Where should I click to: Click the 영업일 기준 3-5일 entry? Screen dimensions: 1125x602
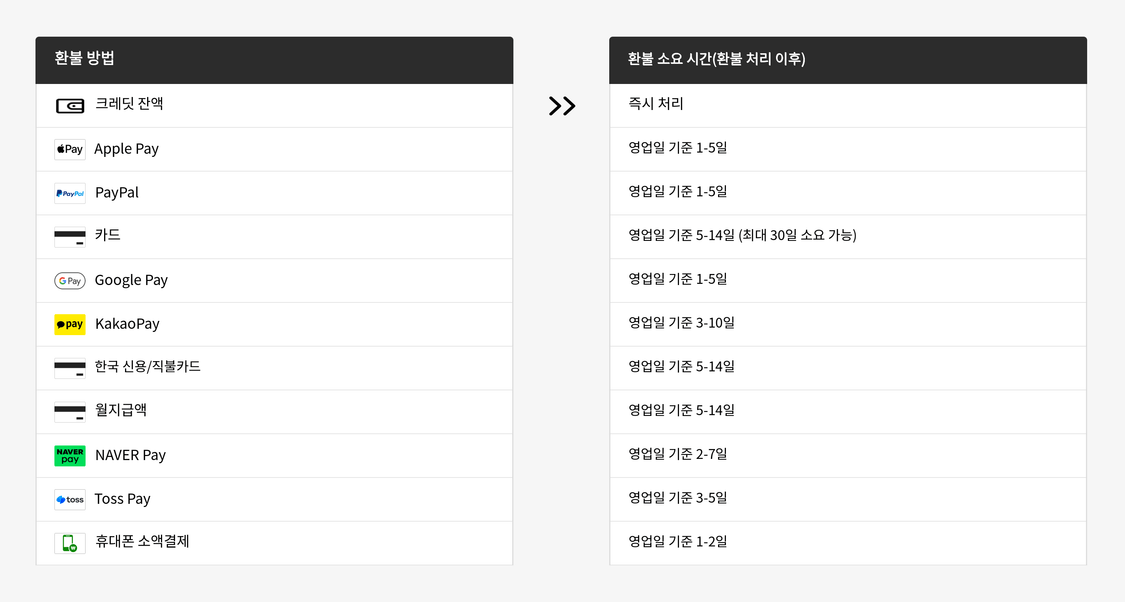[677, 498]
